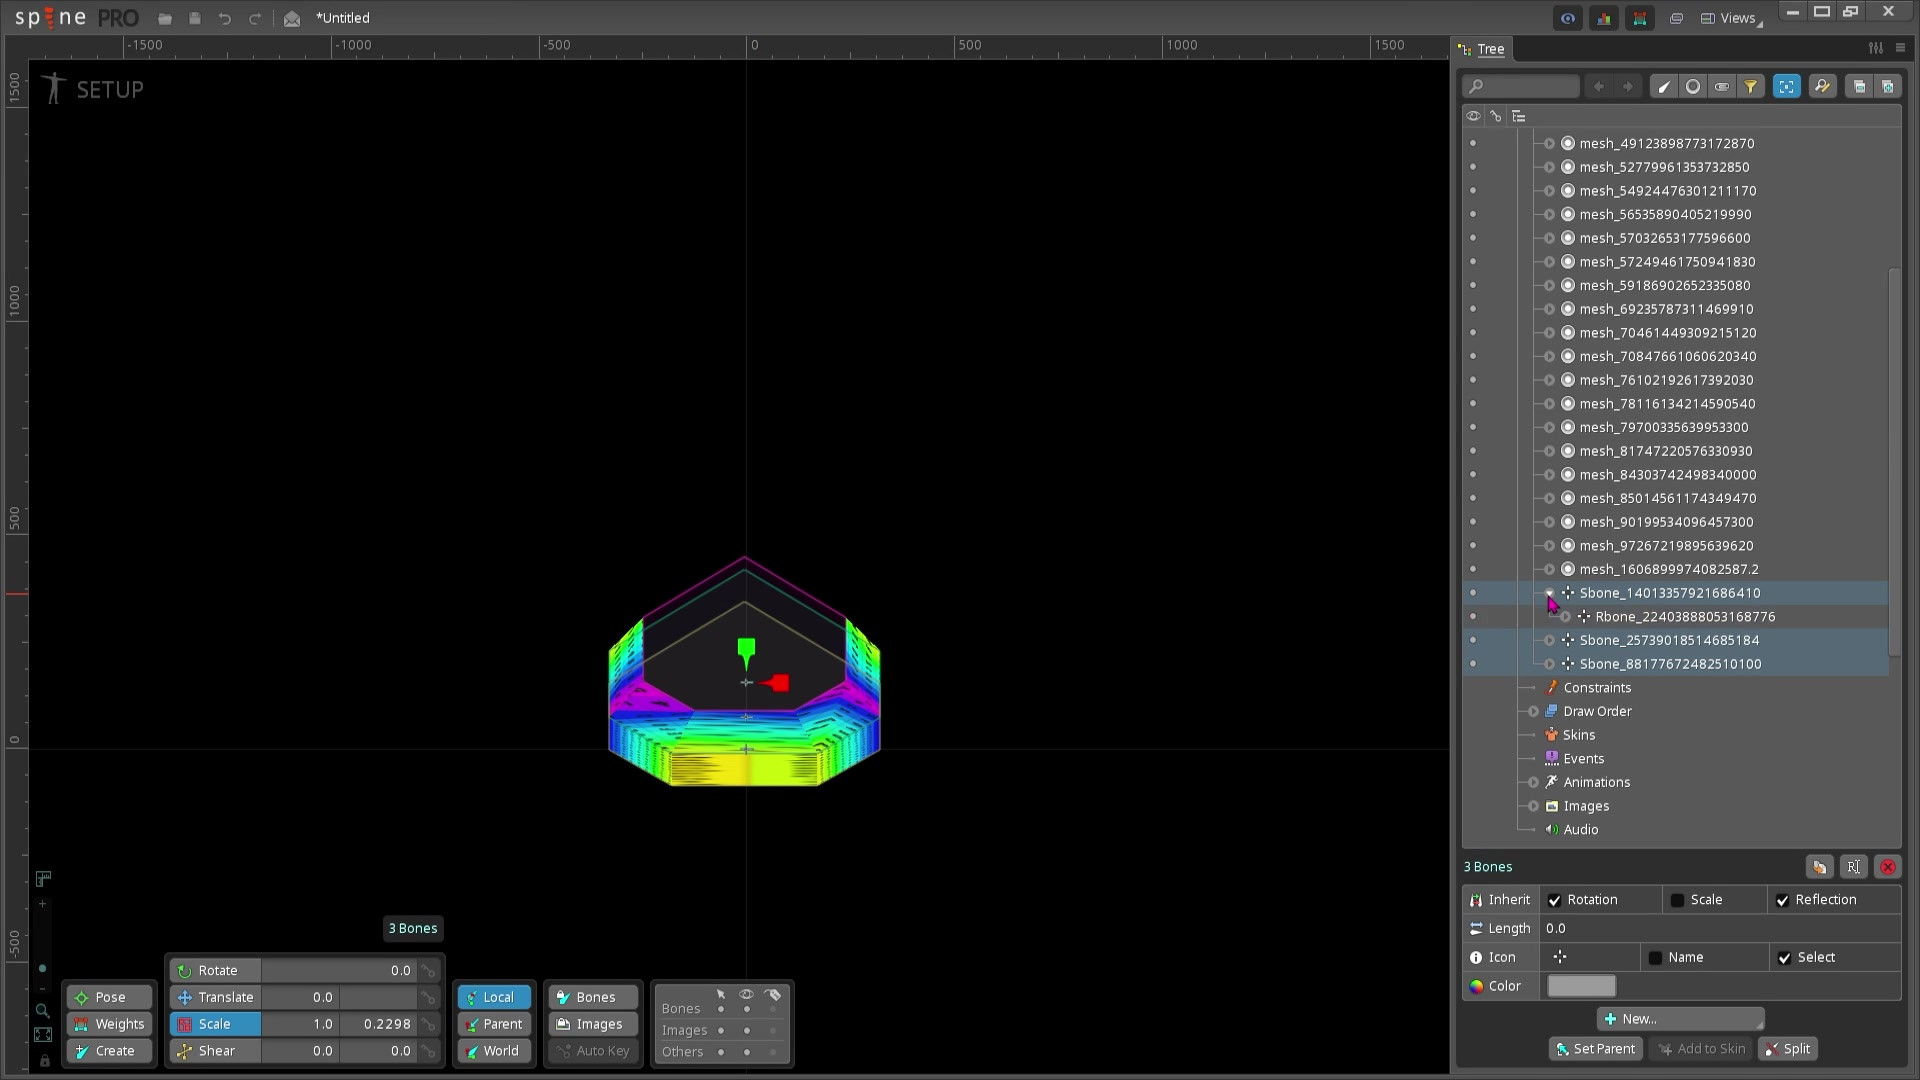Image resolution: width=1920 pixels, height=1080 pixels.
Task: Open the Views dropdown menu
Action: [x=1732, y=18]
